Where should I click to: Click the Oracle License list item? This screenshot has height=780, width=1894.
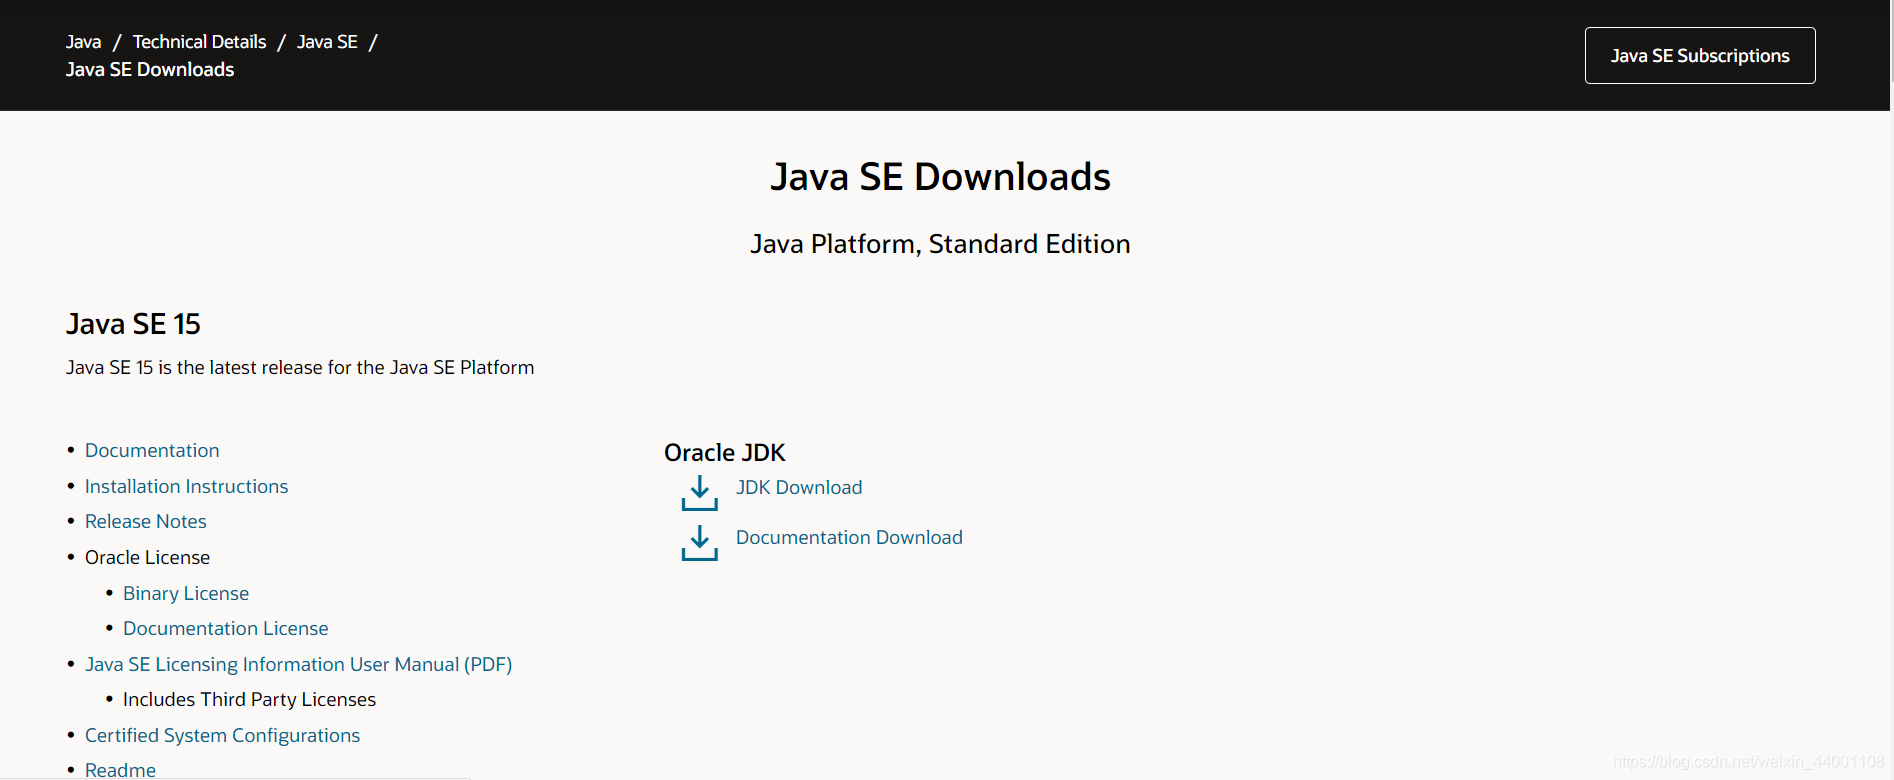pyautogui.click(x=147, y=557)
